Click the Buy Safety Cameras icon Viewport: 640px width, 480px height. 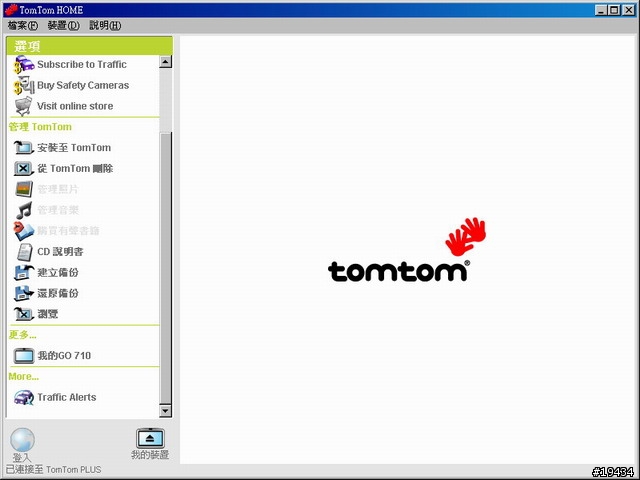[24, 85]
